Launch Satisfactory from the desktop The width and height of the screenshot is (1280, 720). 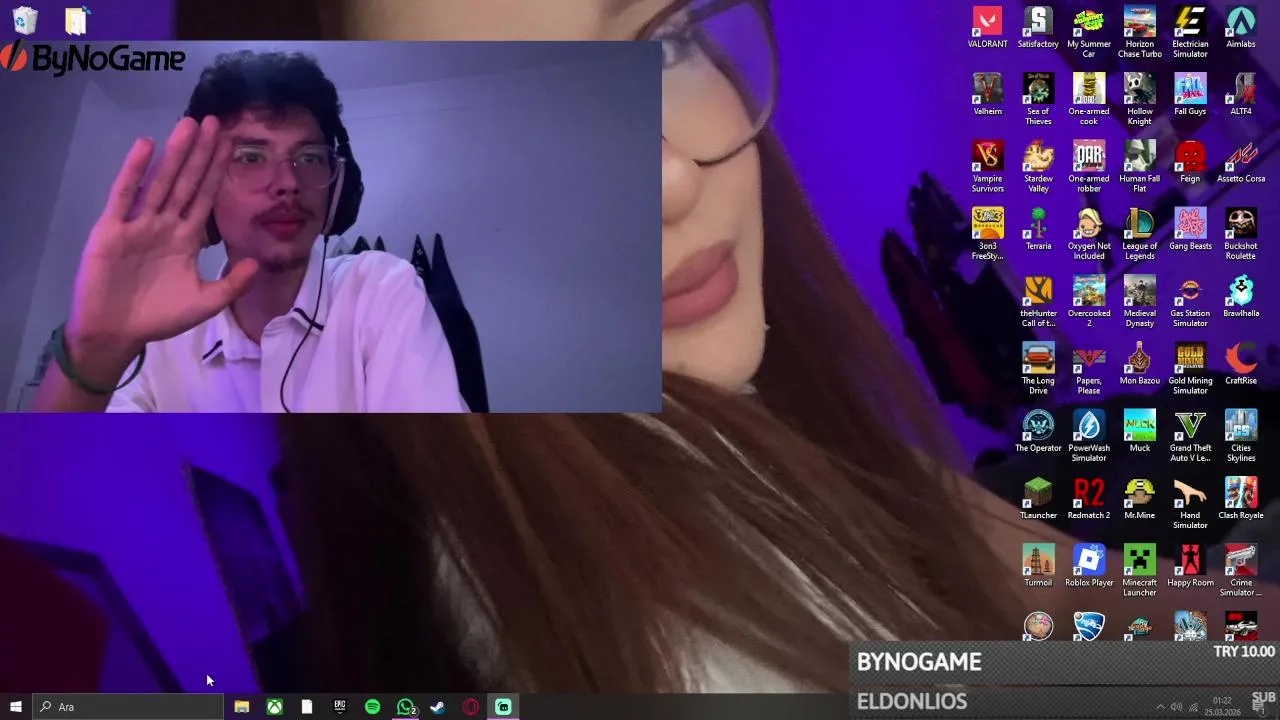tap(1038, 27)
